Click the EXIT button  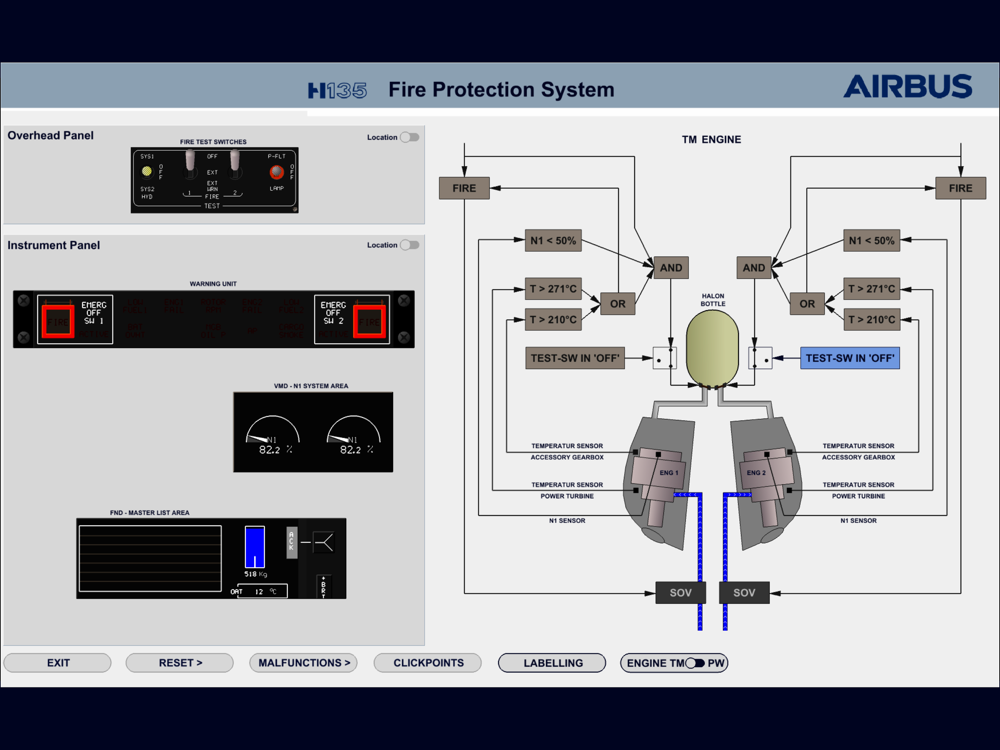(57, 663)
